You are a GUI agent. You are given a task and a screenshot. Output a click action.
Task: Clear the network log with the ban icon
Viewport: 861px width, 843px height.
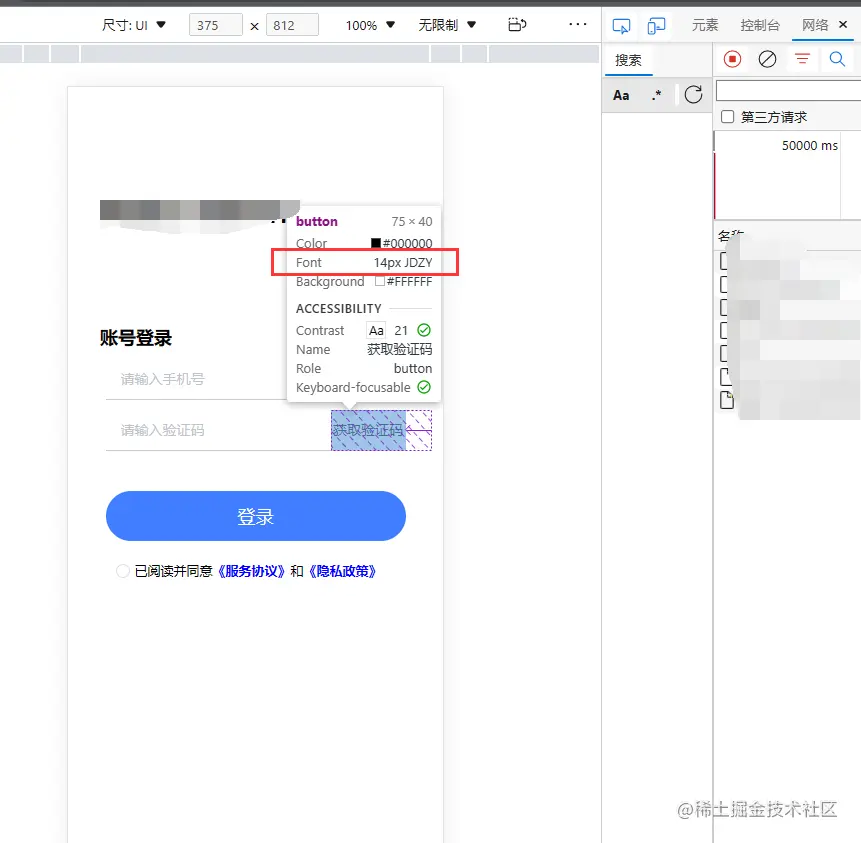(x=767, y=59)
